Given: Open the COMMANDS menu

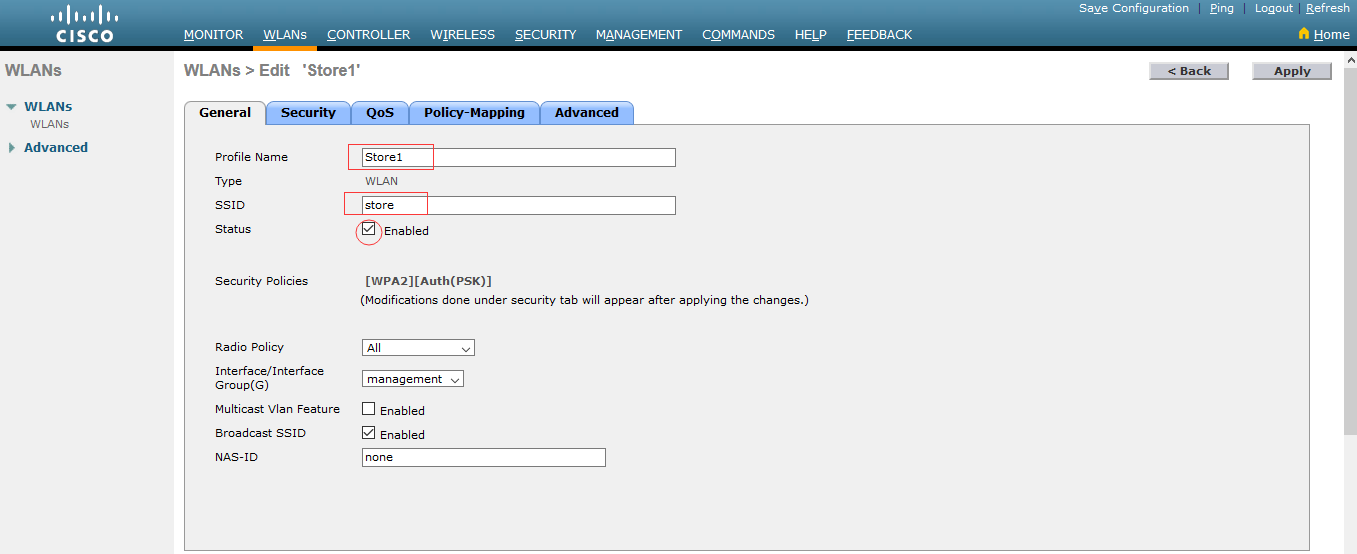Looking at the screenshot, I should (738, 34).
